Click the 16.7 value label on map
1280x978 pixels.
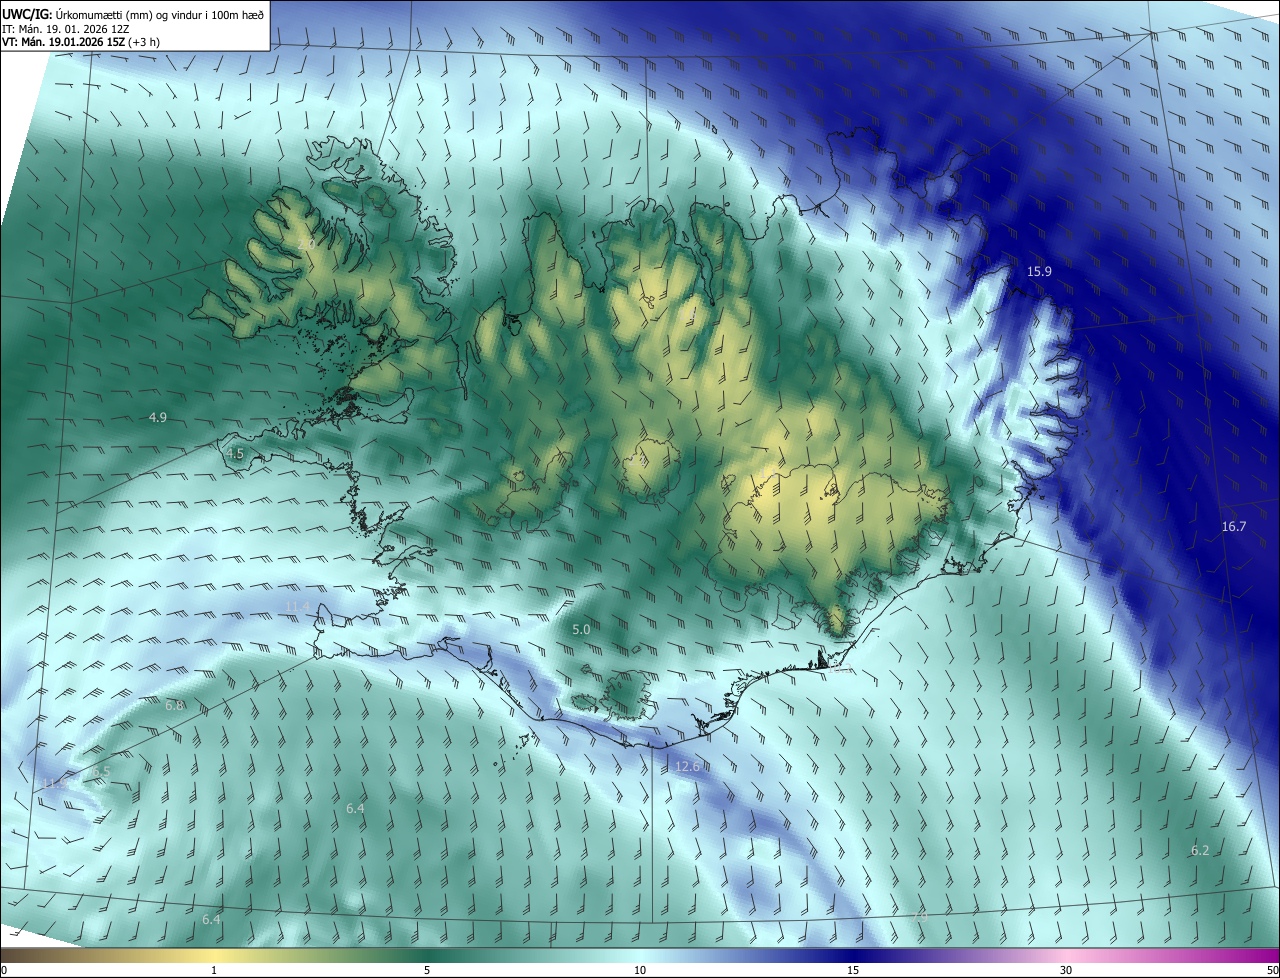(x=1234, y=526)
